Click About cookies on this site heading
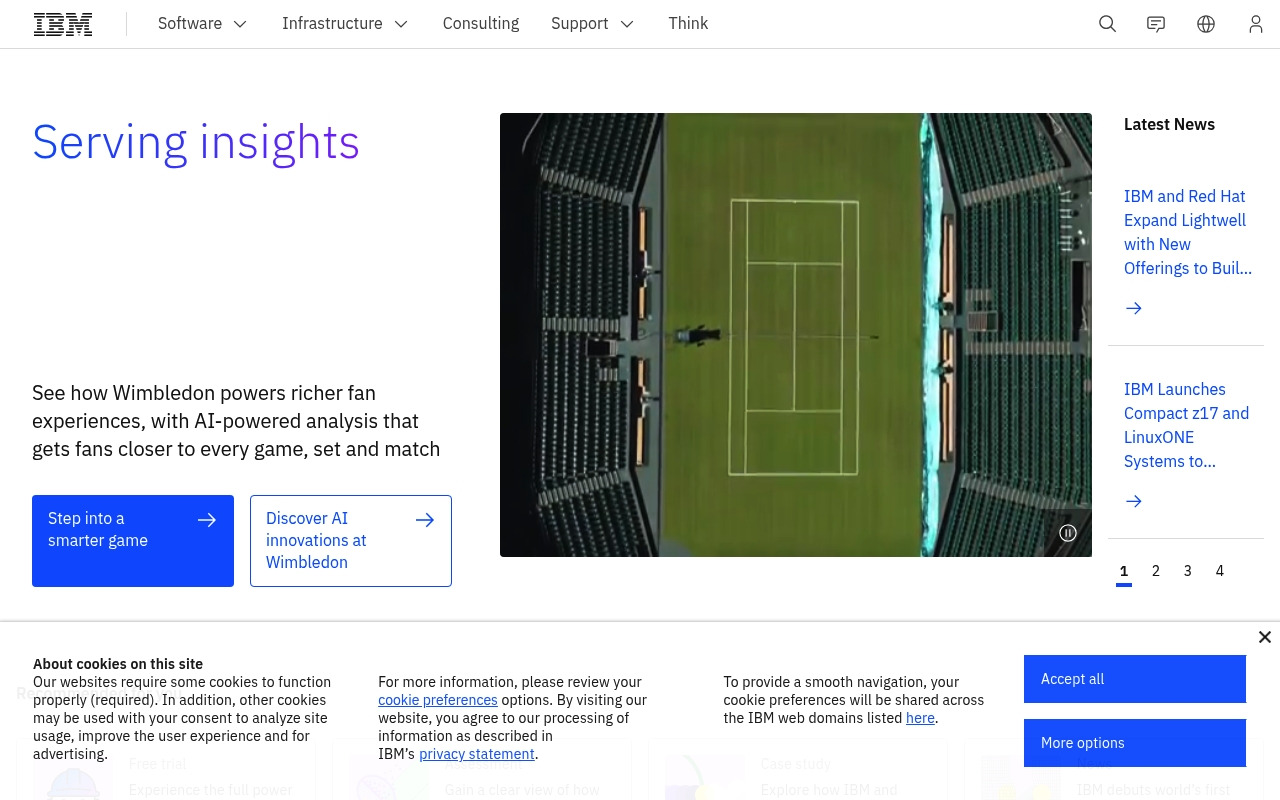Viewport: 1280px width, 800px height. 118,664
